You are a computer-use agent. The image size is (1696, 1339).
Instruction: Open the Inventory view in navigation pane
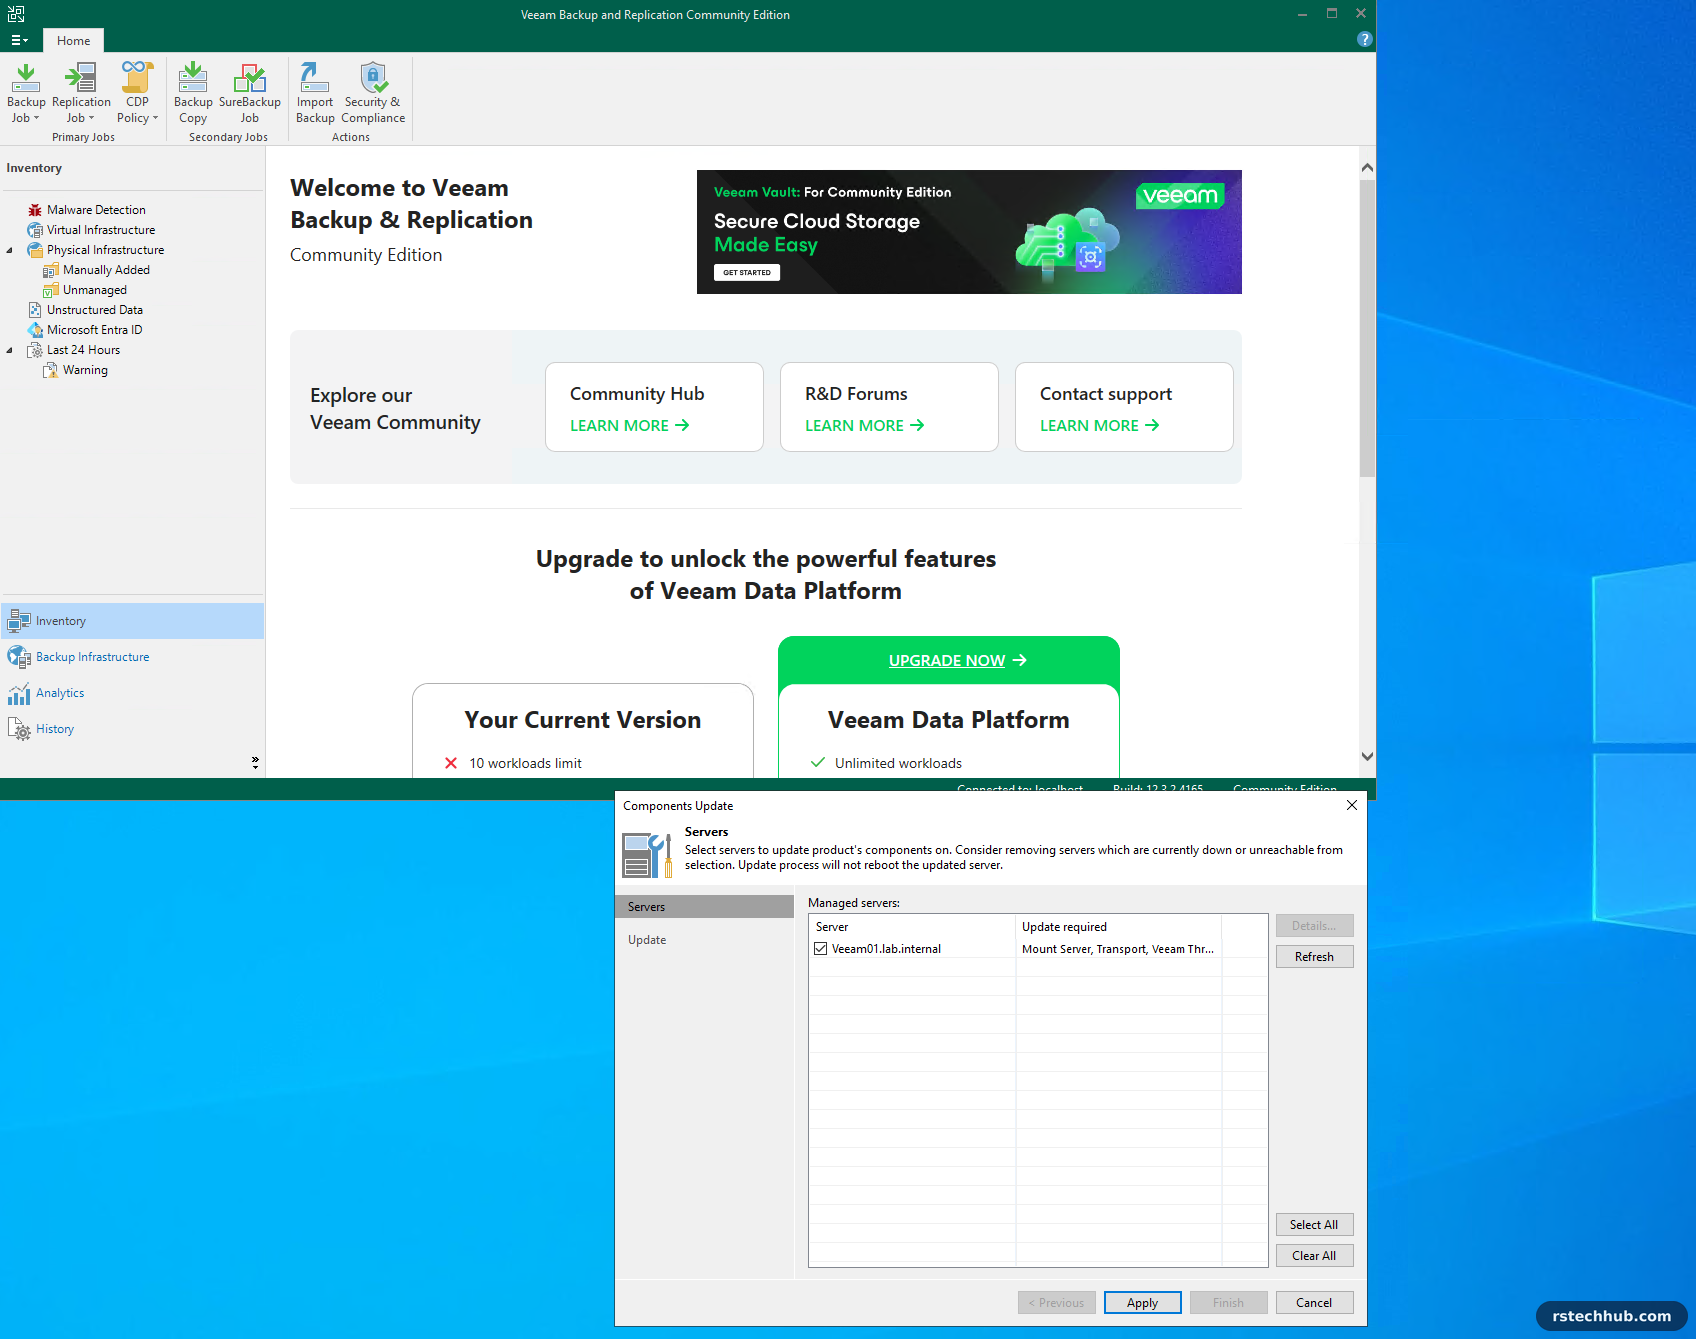(x=132, y=621)
